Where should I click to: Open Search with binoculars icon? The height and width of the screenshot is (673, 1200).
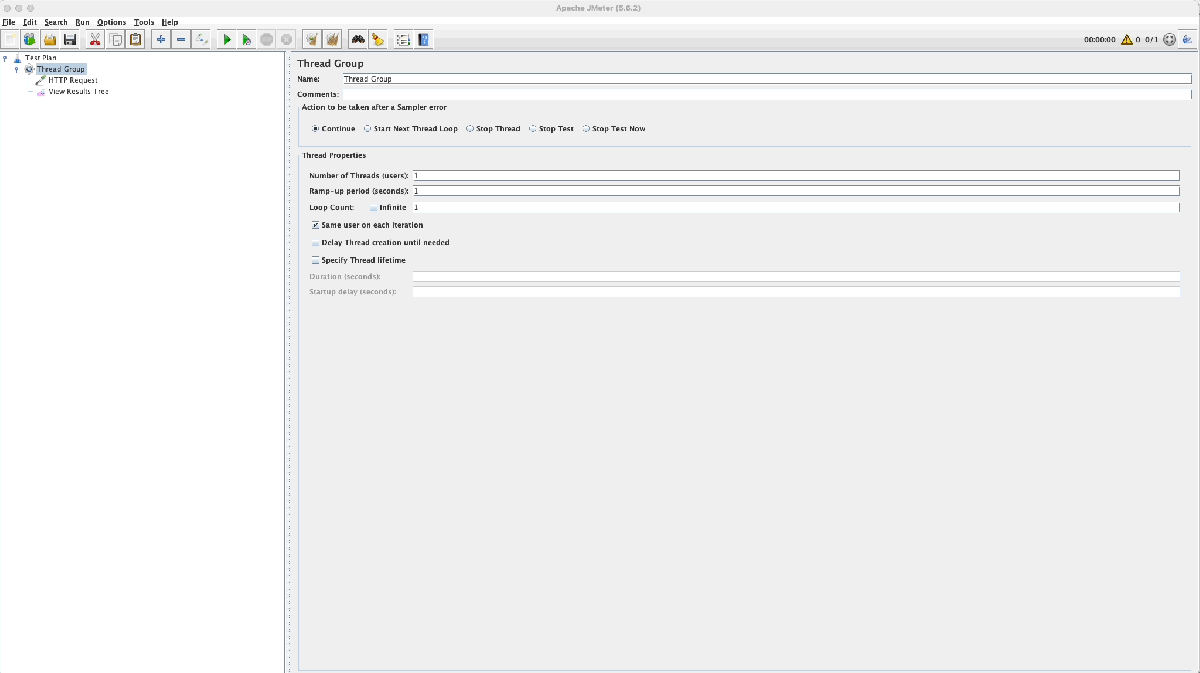pyautogui.click(x=357, y=39)
